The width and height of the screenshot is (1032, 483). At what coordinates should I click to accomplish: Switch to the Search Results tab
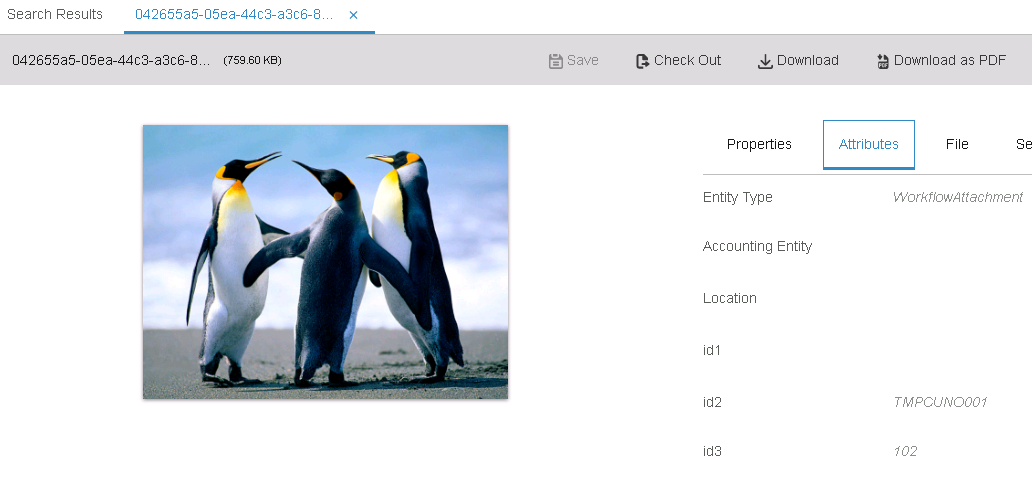point(55,14)
